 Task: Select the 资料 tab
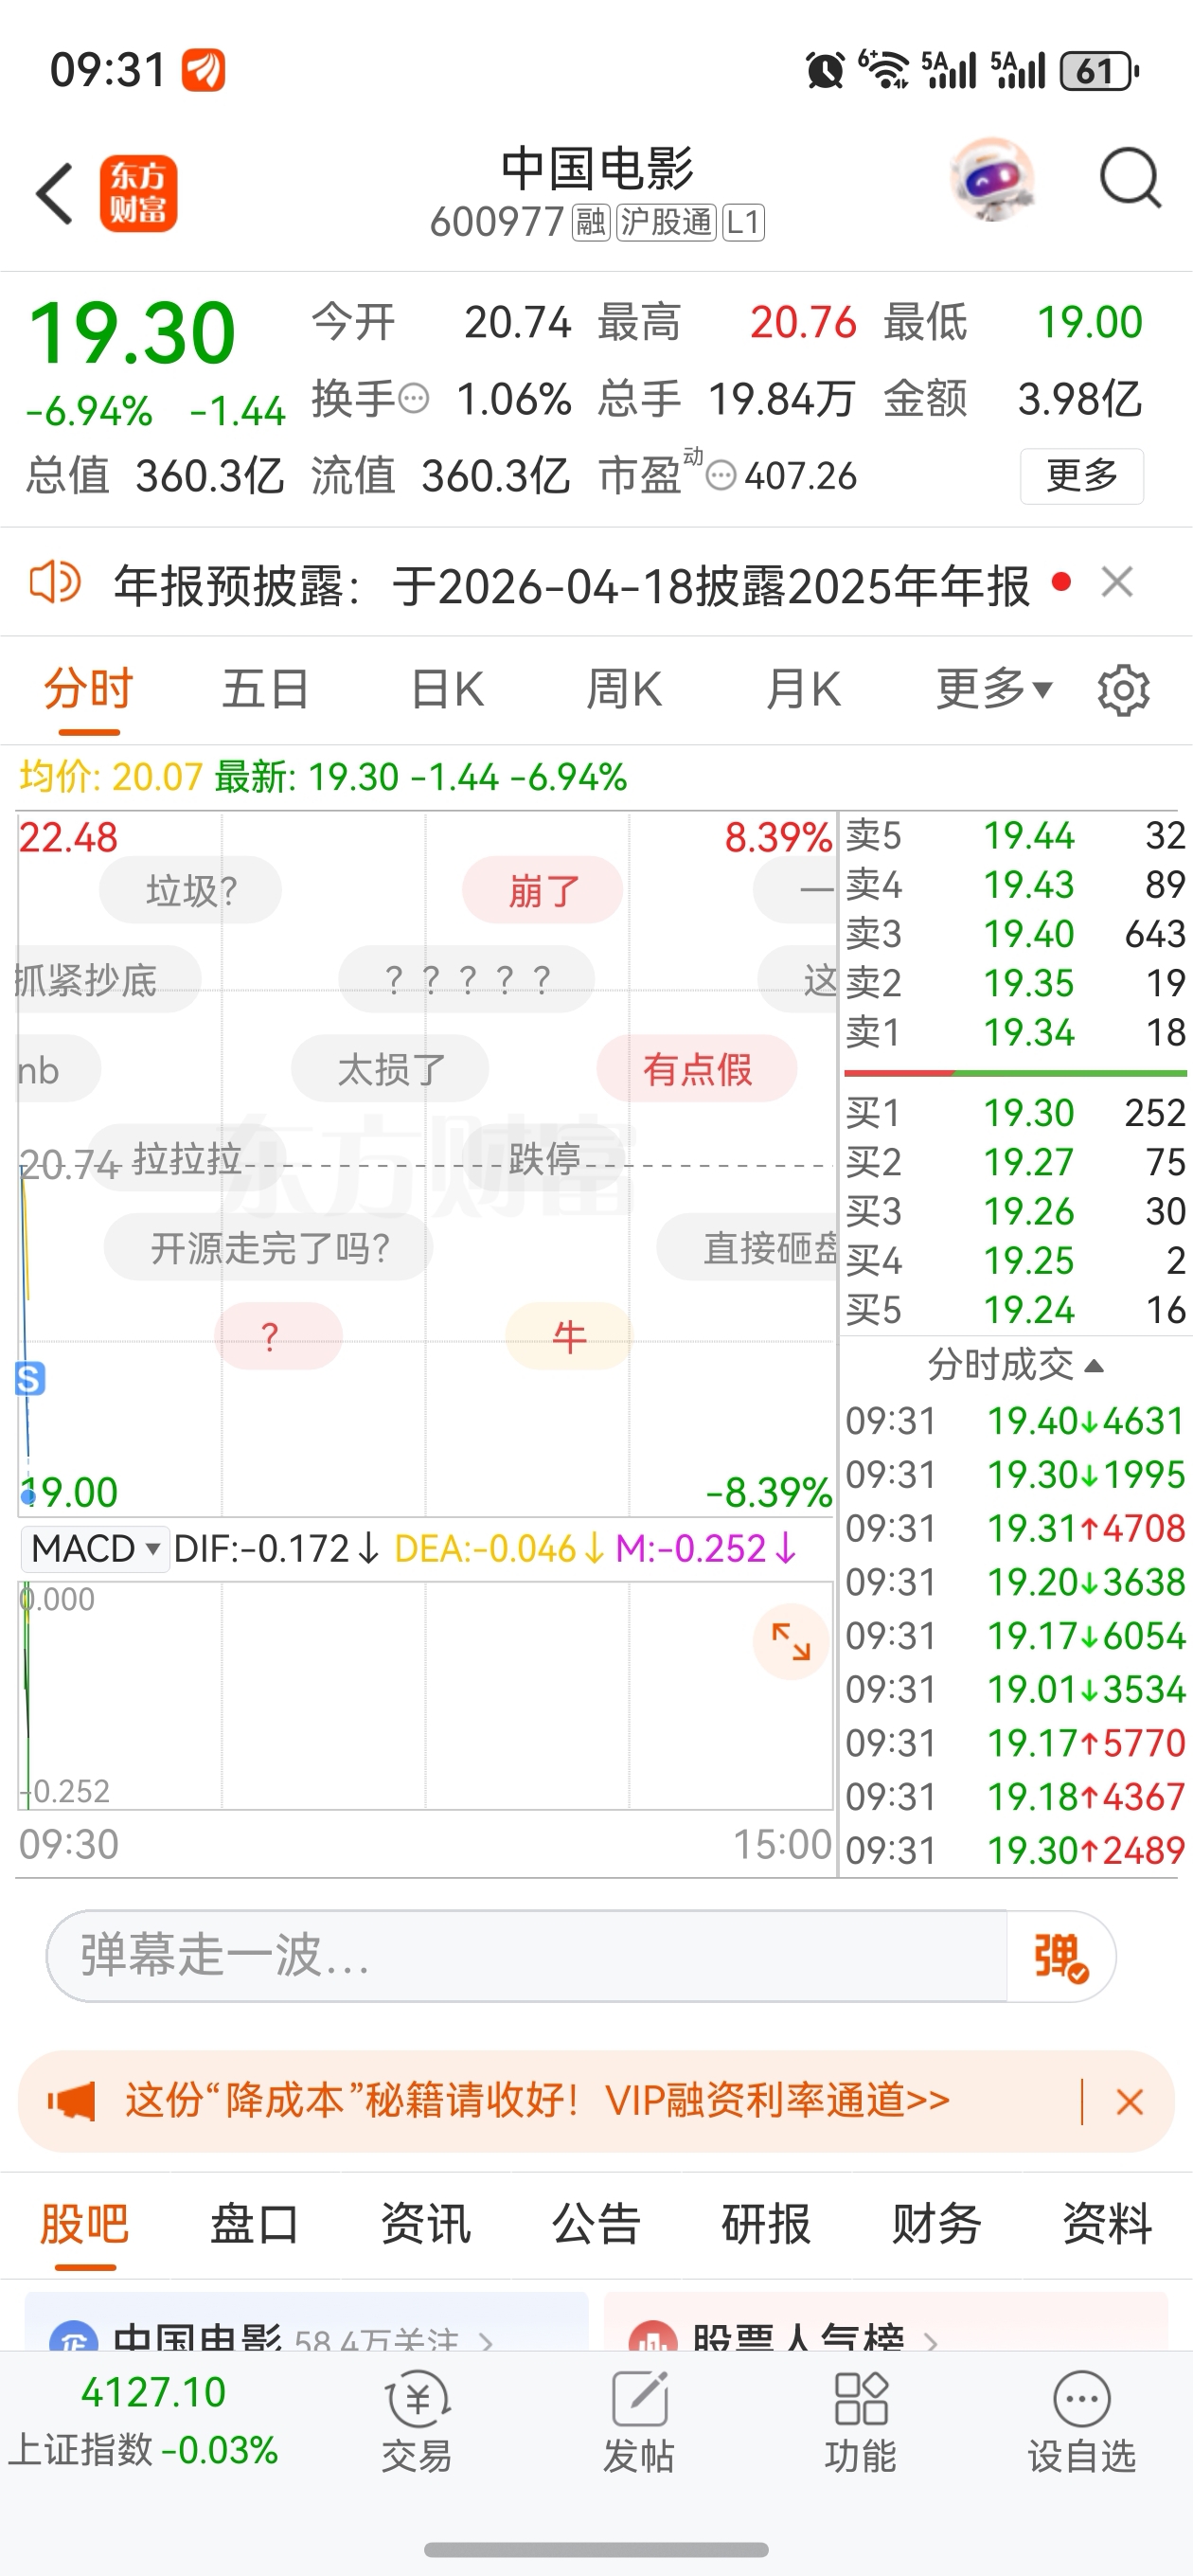coord(1107,2225)
